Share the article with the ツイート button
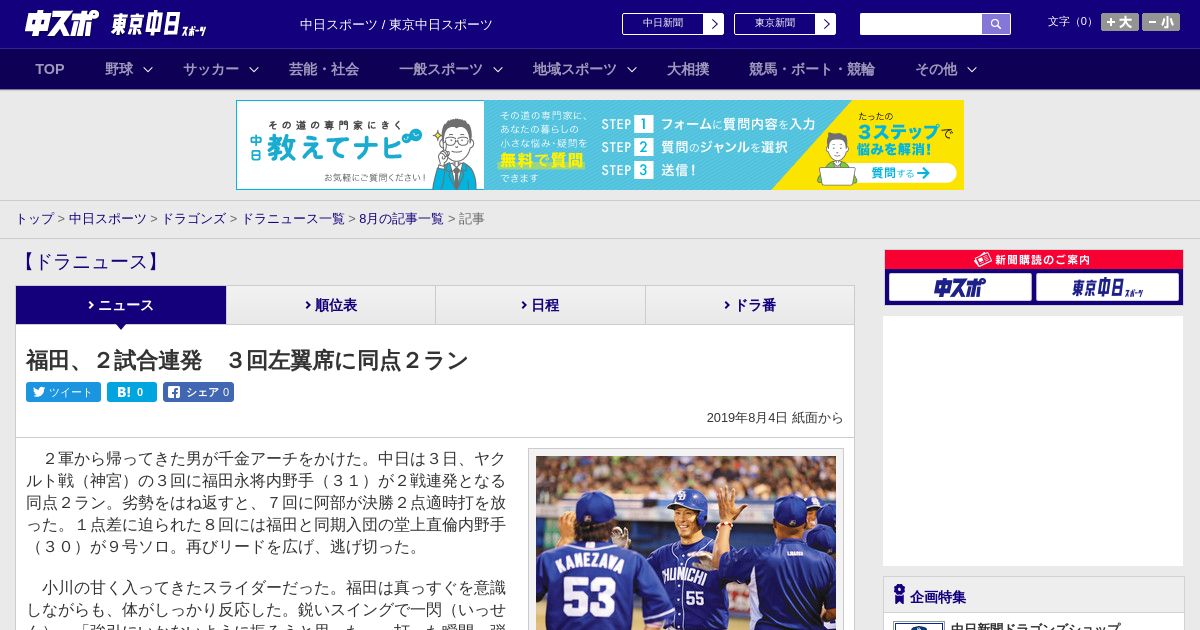The height and width of the screenshot is (630, 1200). coord(64,392)
